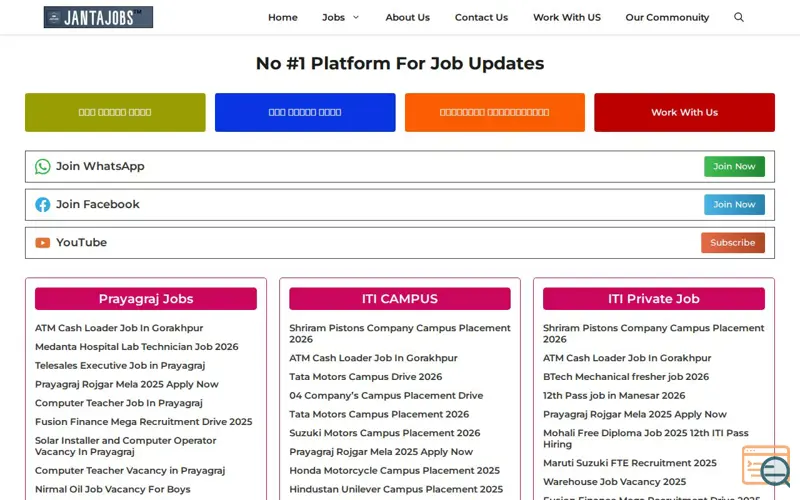Open Hindustan Unilever Campus Placement 2025
The width and height of the screenshot is (800, 500).
[396, 489]
